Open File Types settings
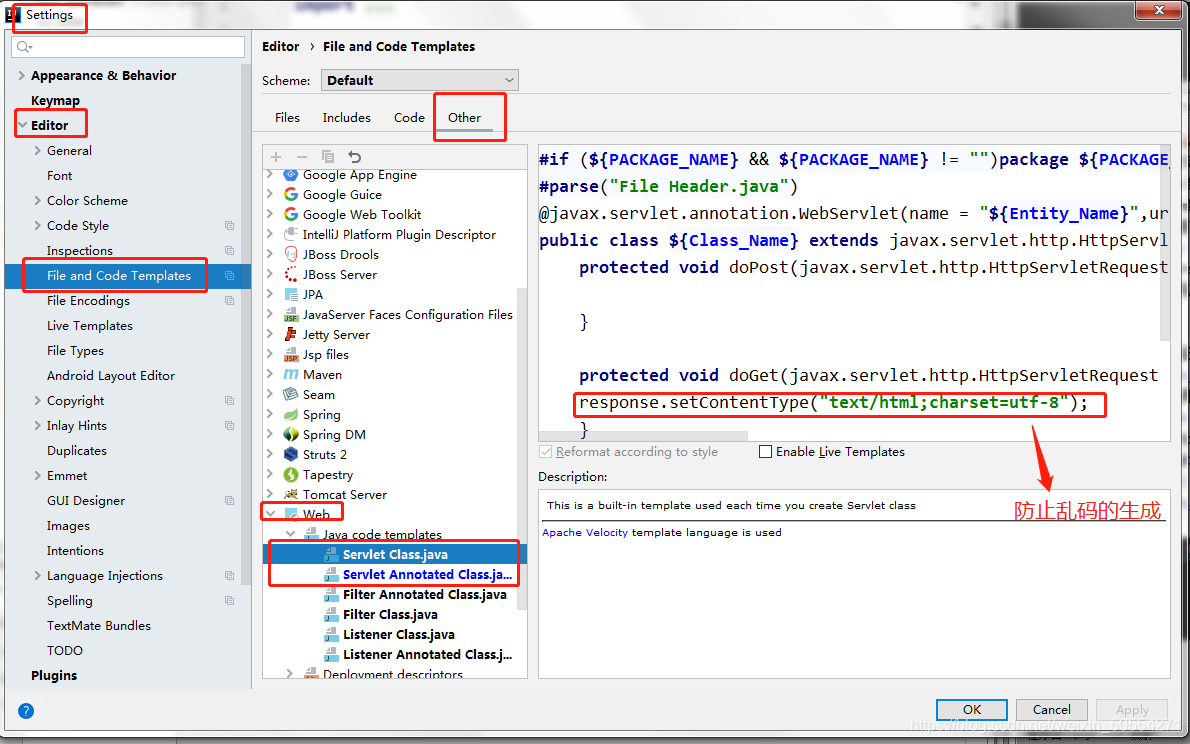Screen dimensions: 1190x744 [75, 351]
